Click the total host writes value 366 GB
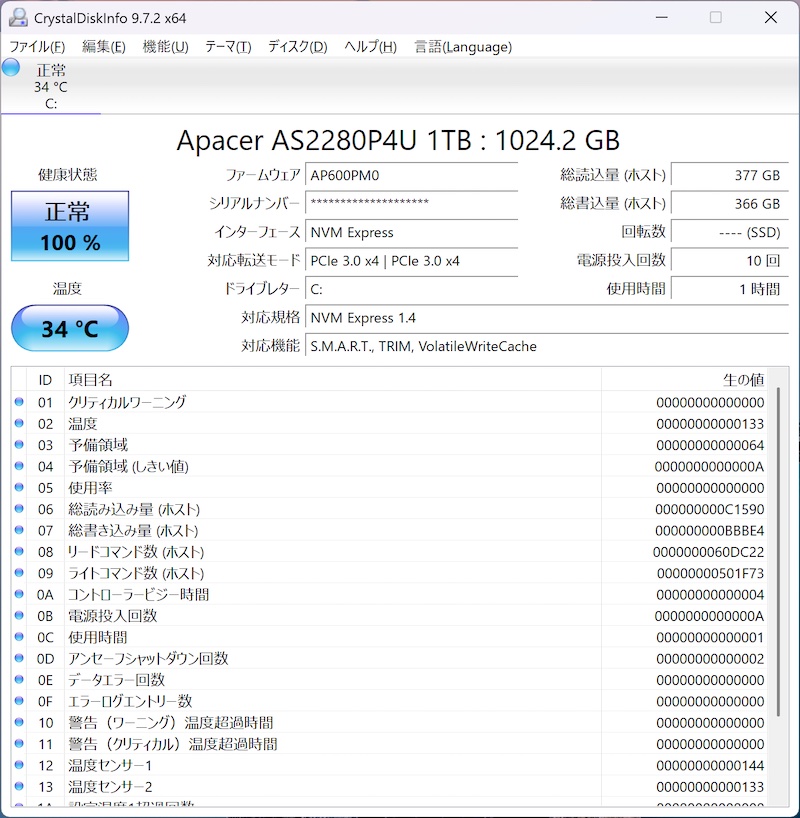 (730, 203)
